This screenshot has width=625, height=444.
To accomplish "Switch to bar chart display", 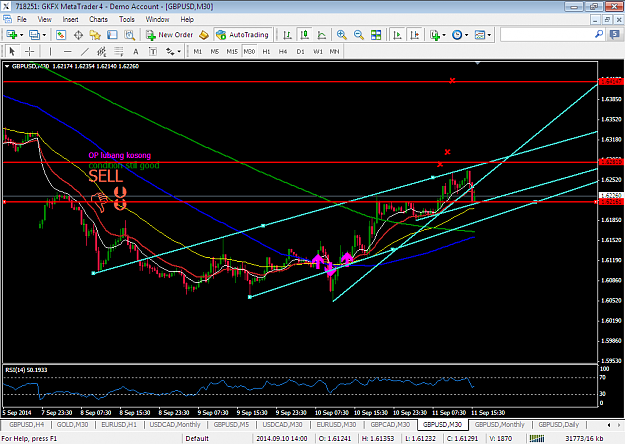I will [287, 35].
